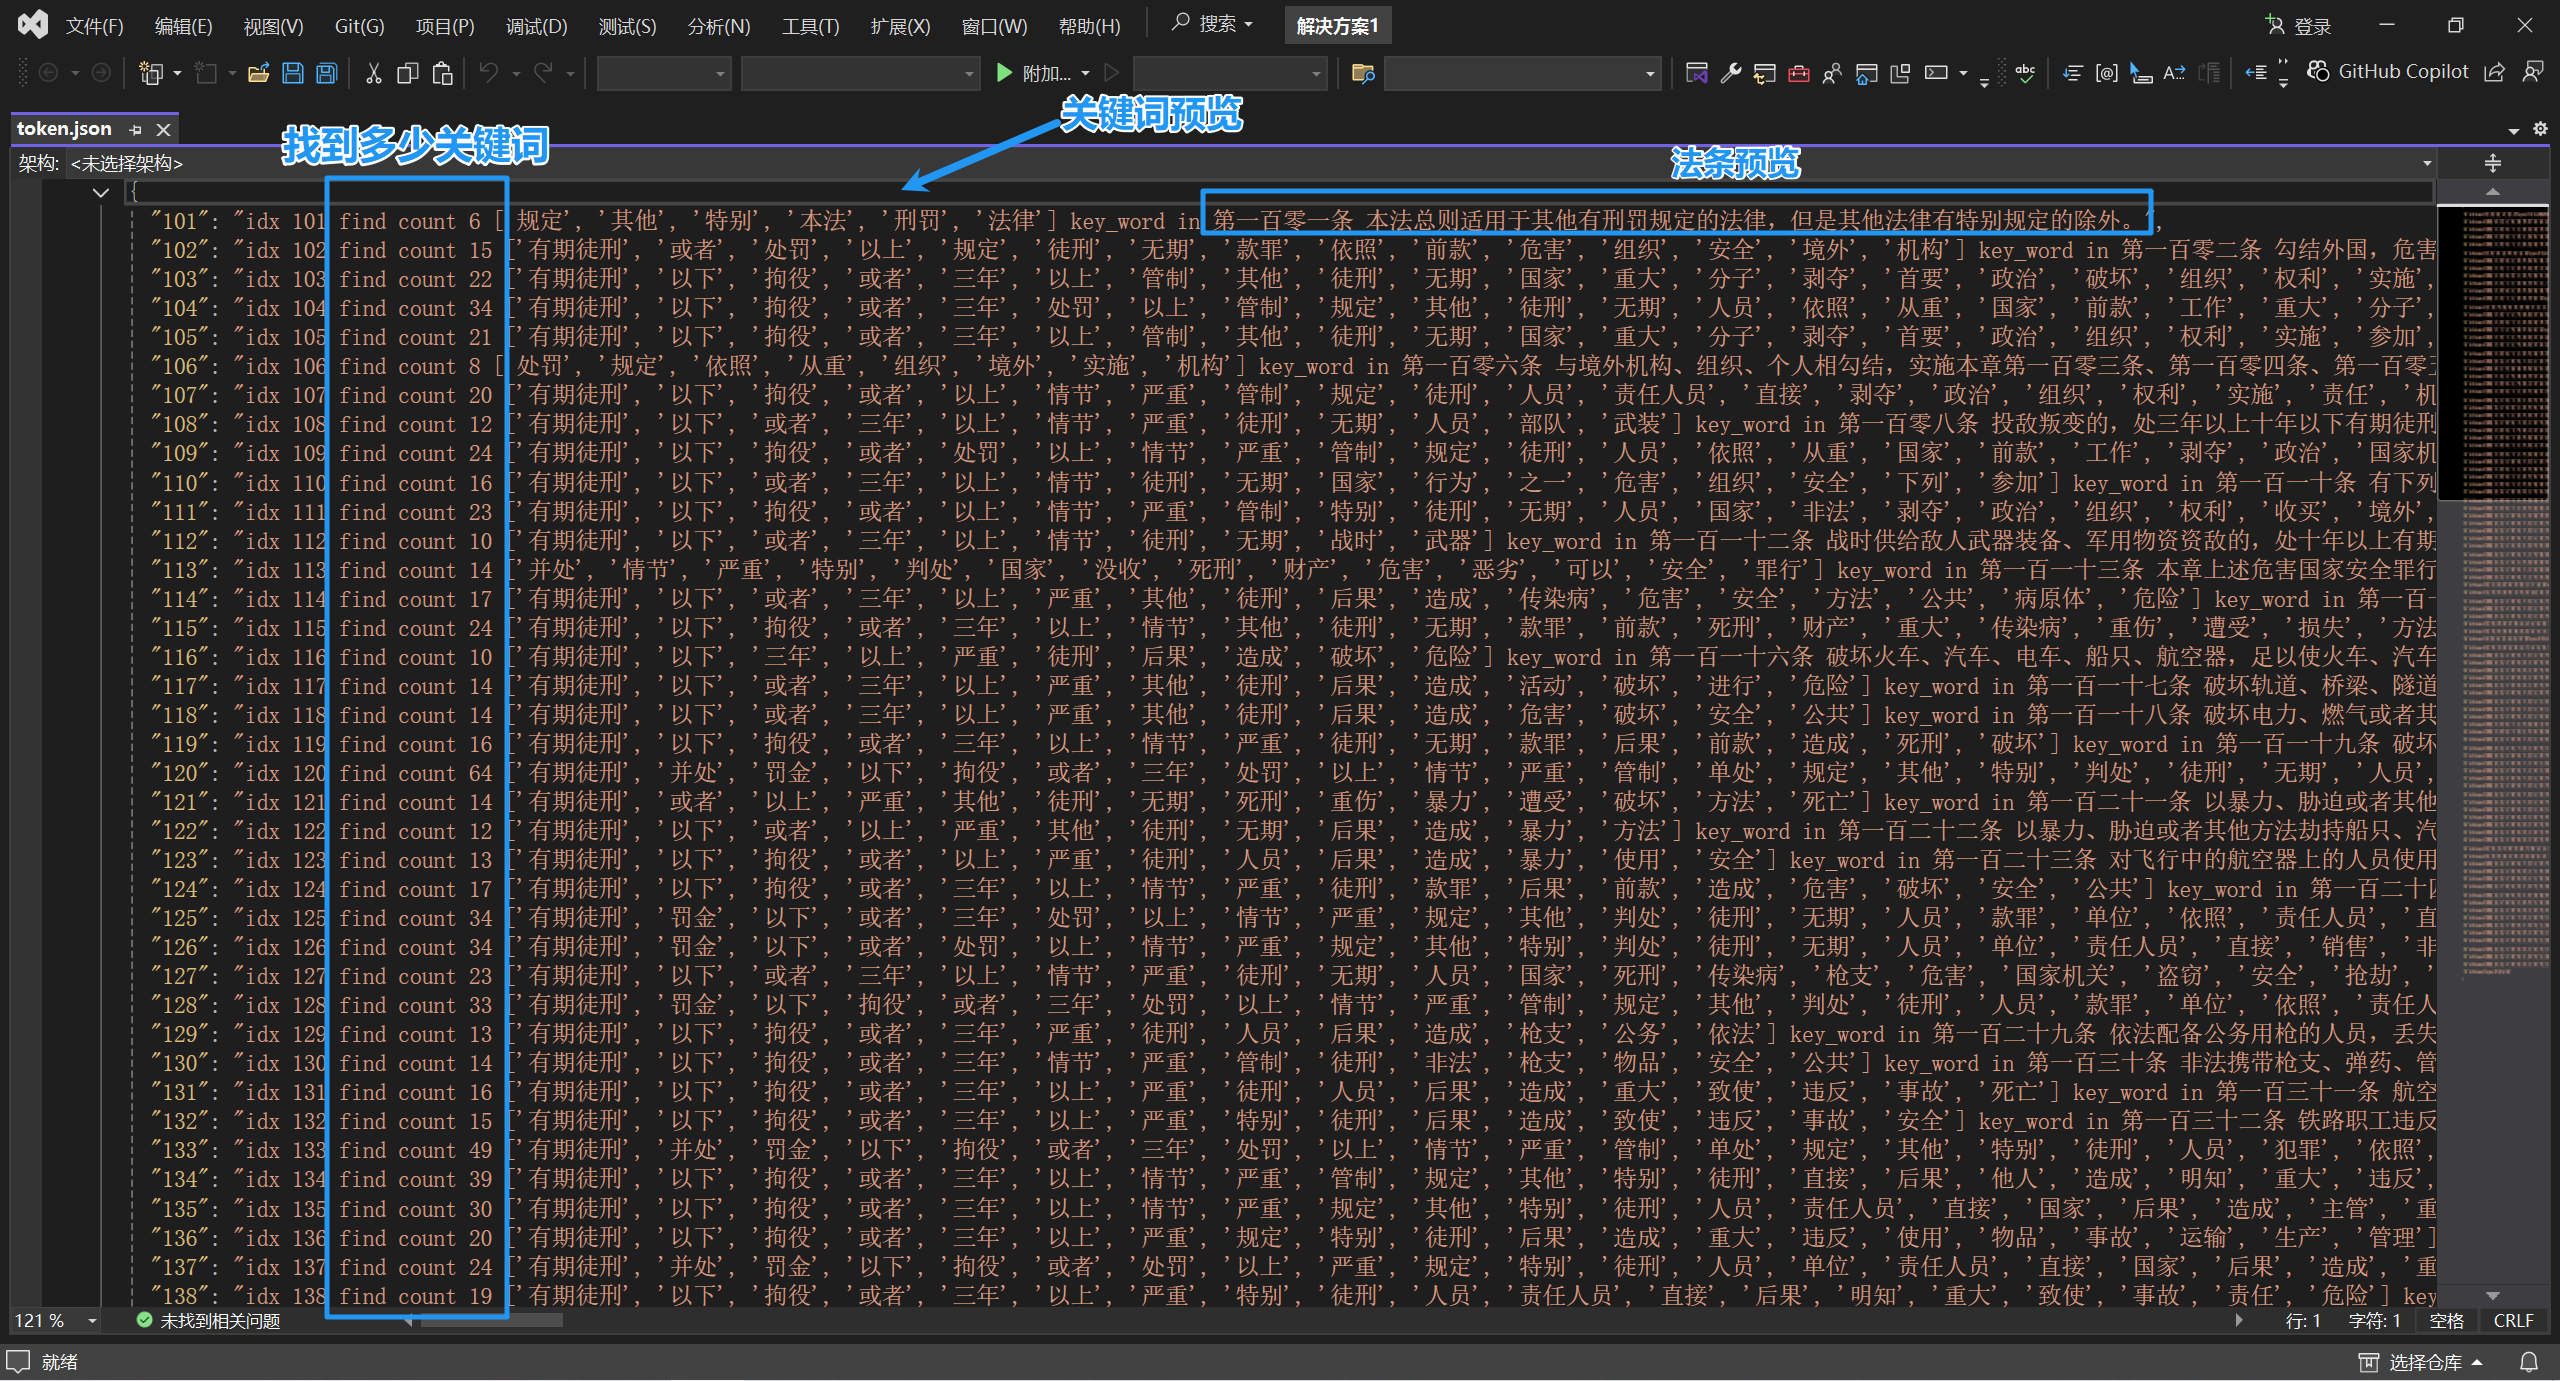Click the wrench properties icon
The height and width of the screenshot is (1381, 2560).
1730,73
